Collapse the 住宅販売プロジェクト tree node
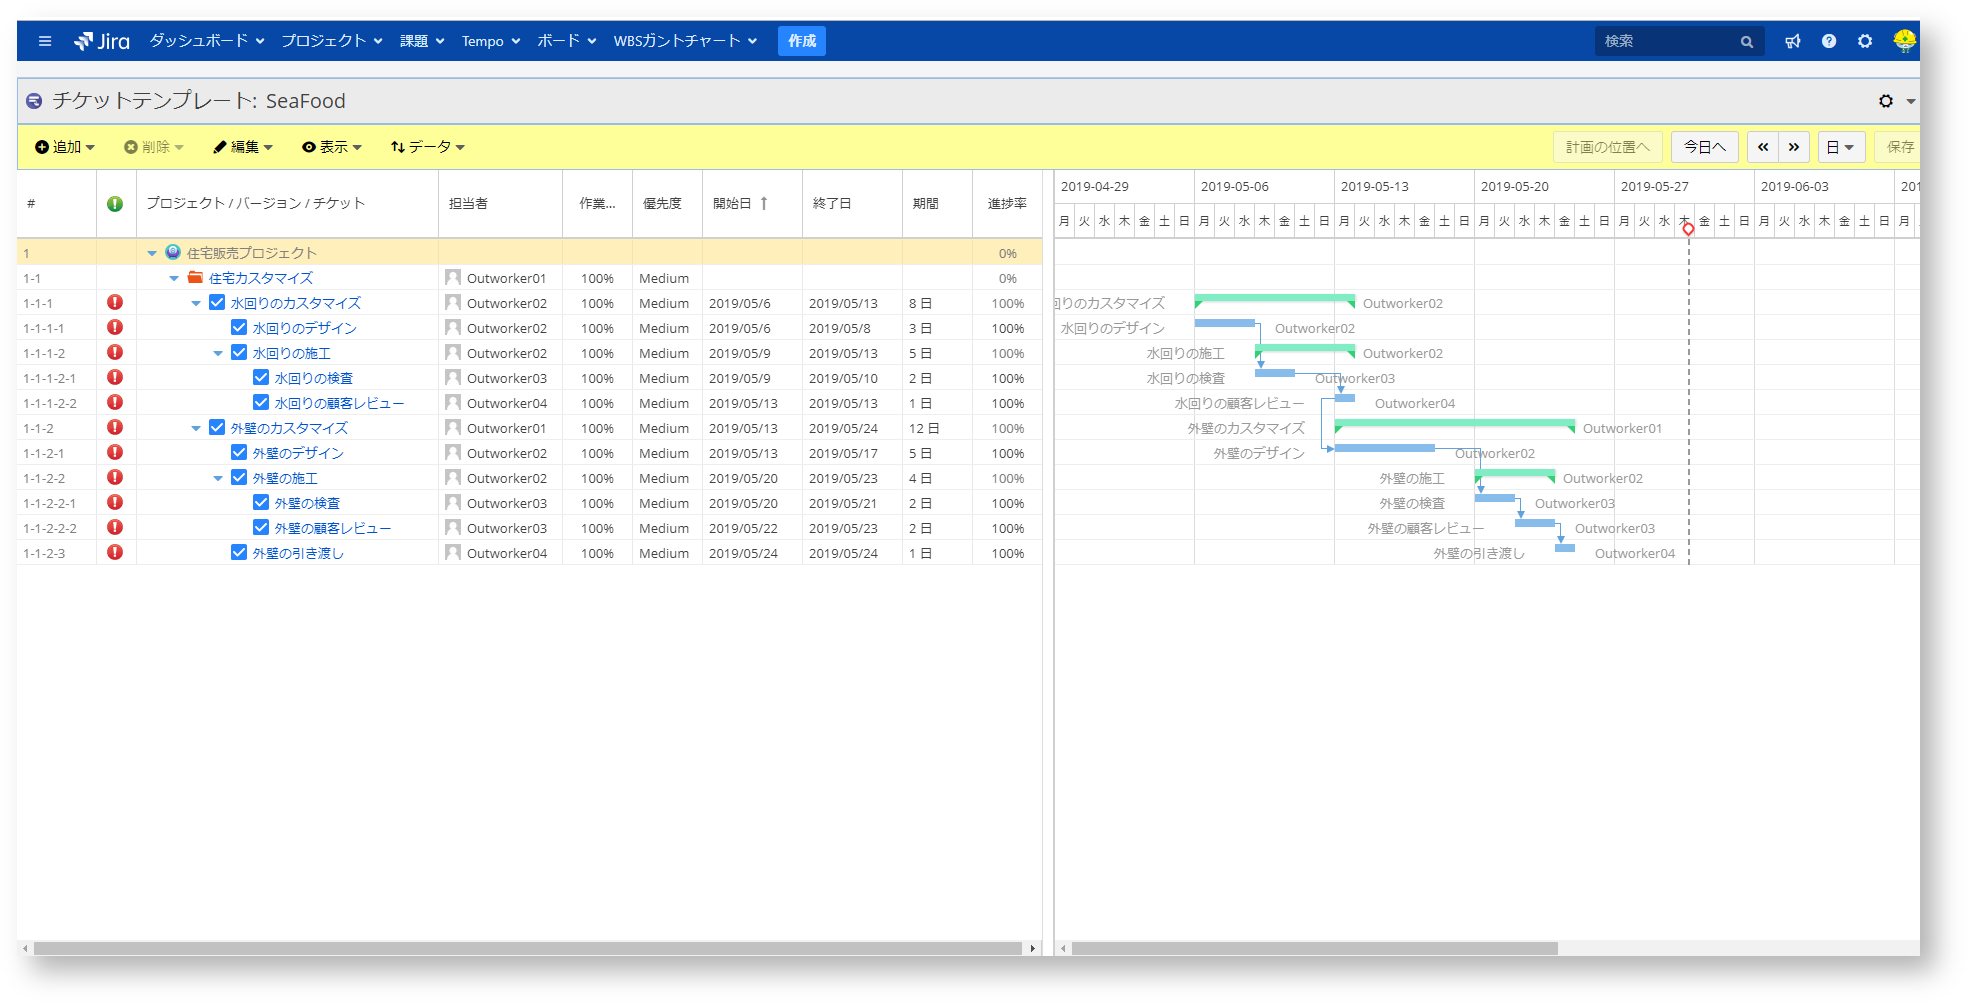 click(152, 253)
